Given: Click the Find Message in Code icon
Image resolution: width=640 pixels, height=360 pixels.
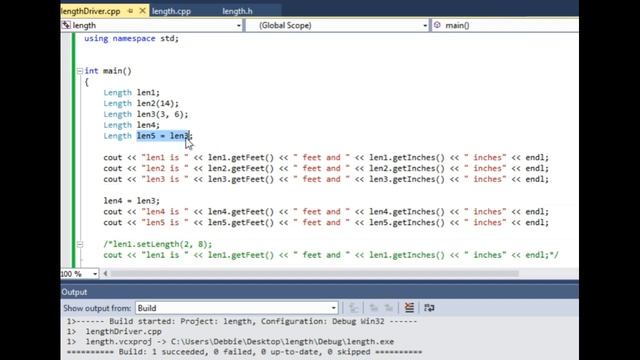Looking at the screenshot, I should coord(353,308).
